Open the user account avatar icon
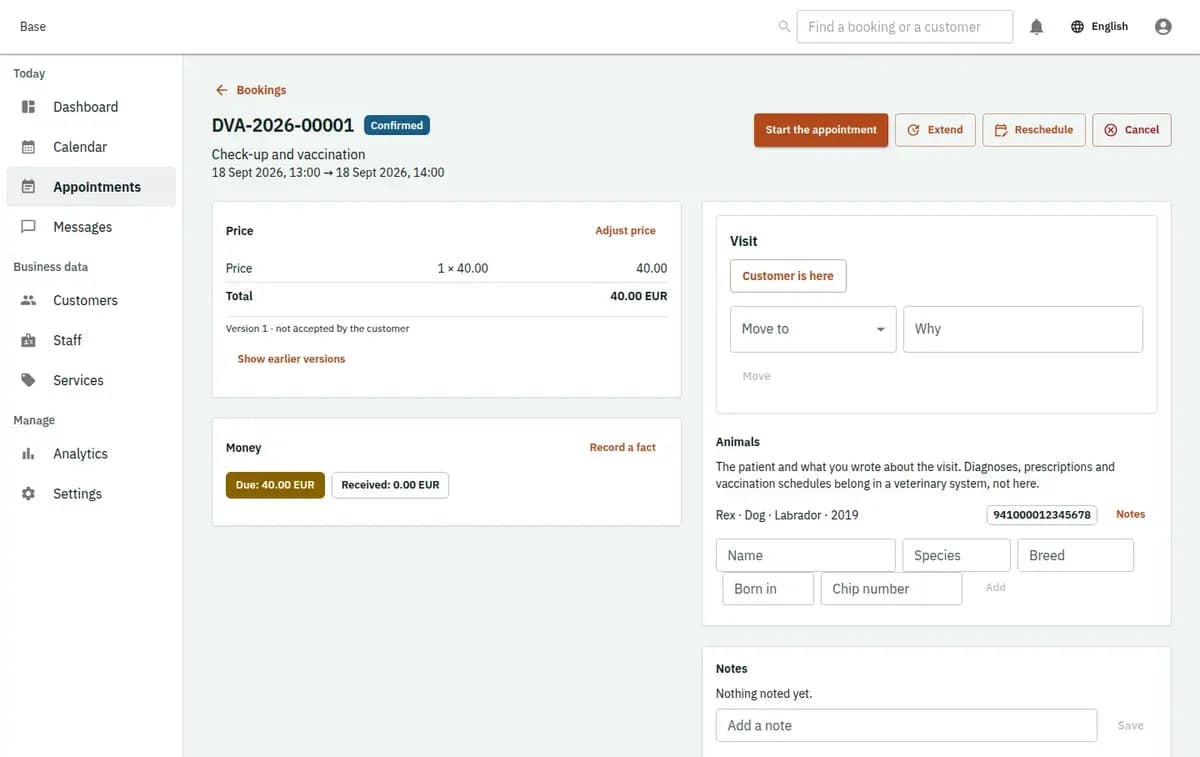 1163,27
